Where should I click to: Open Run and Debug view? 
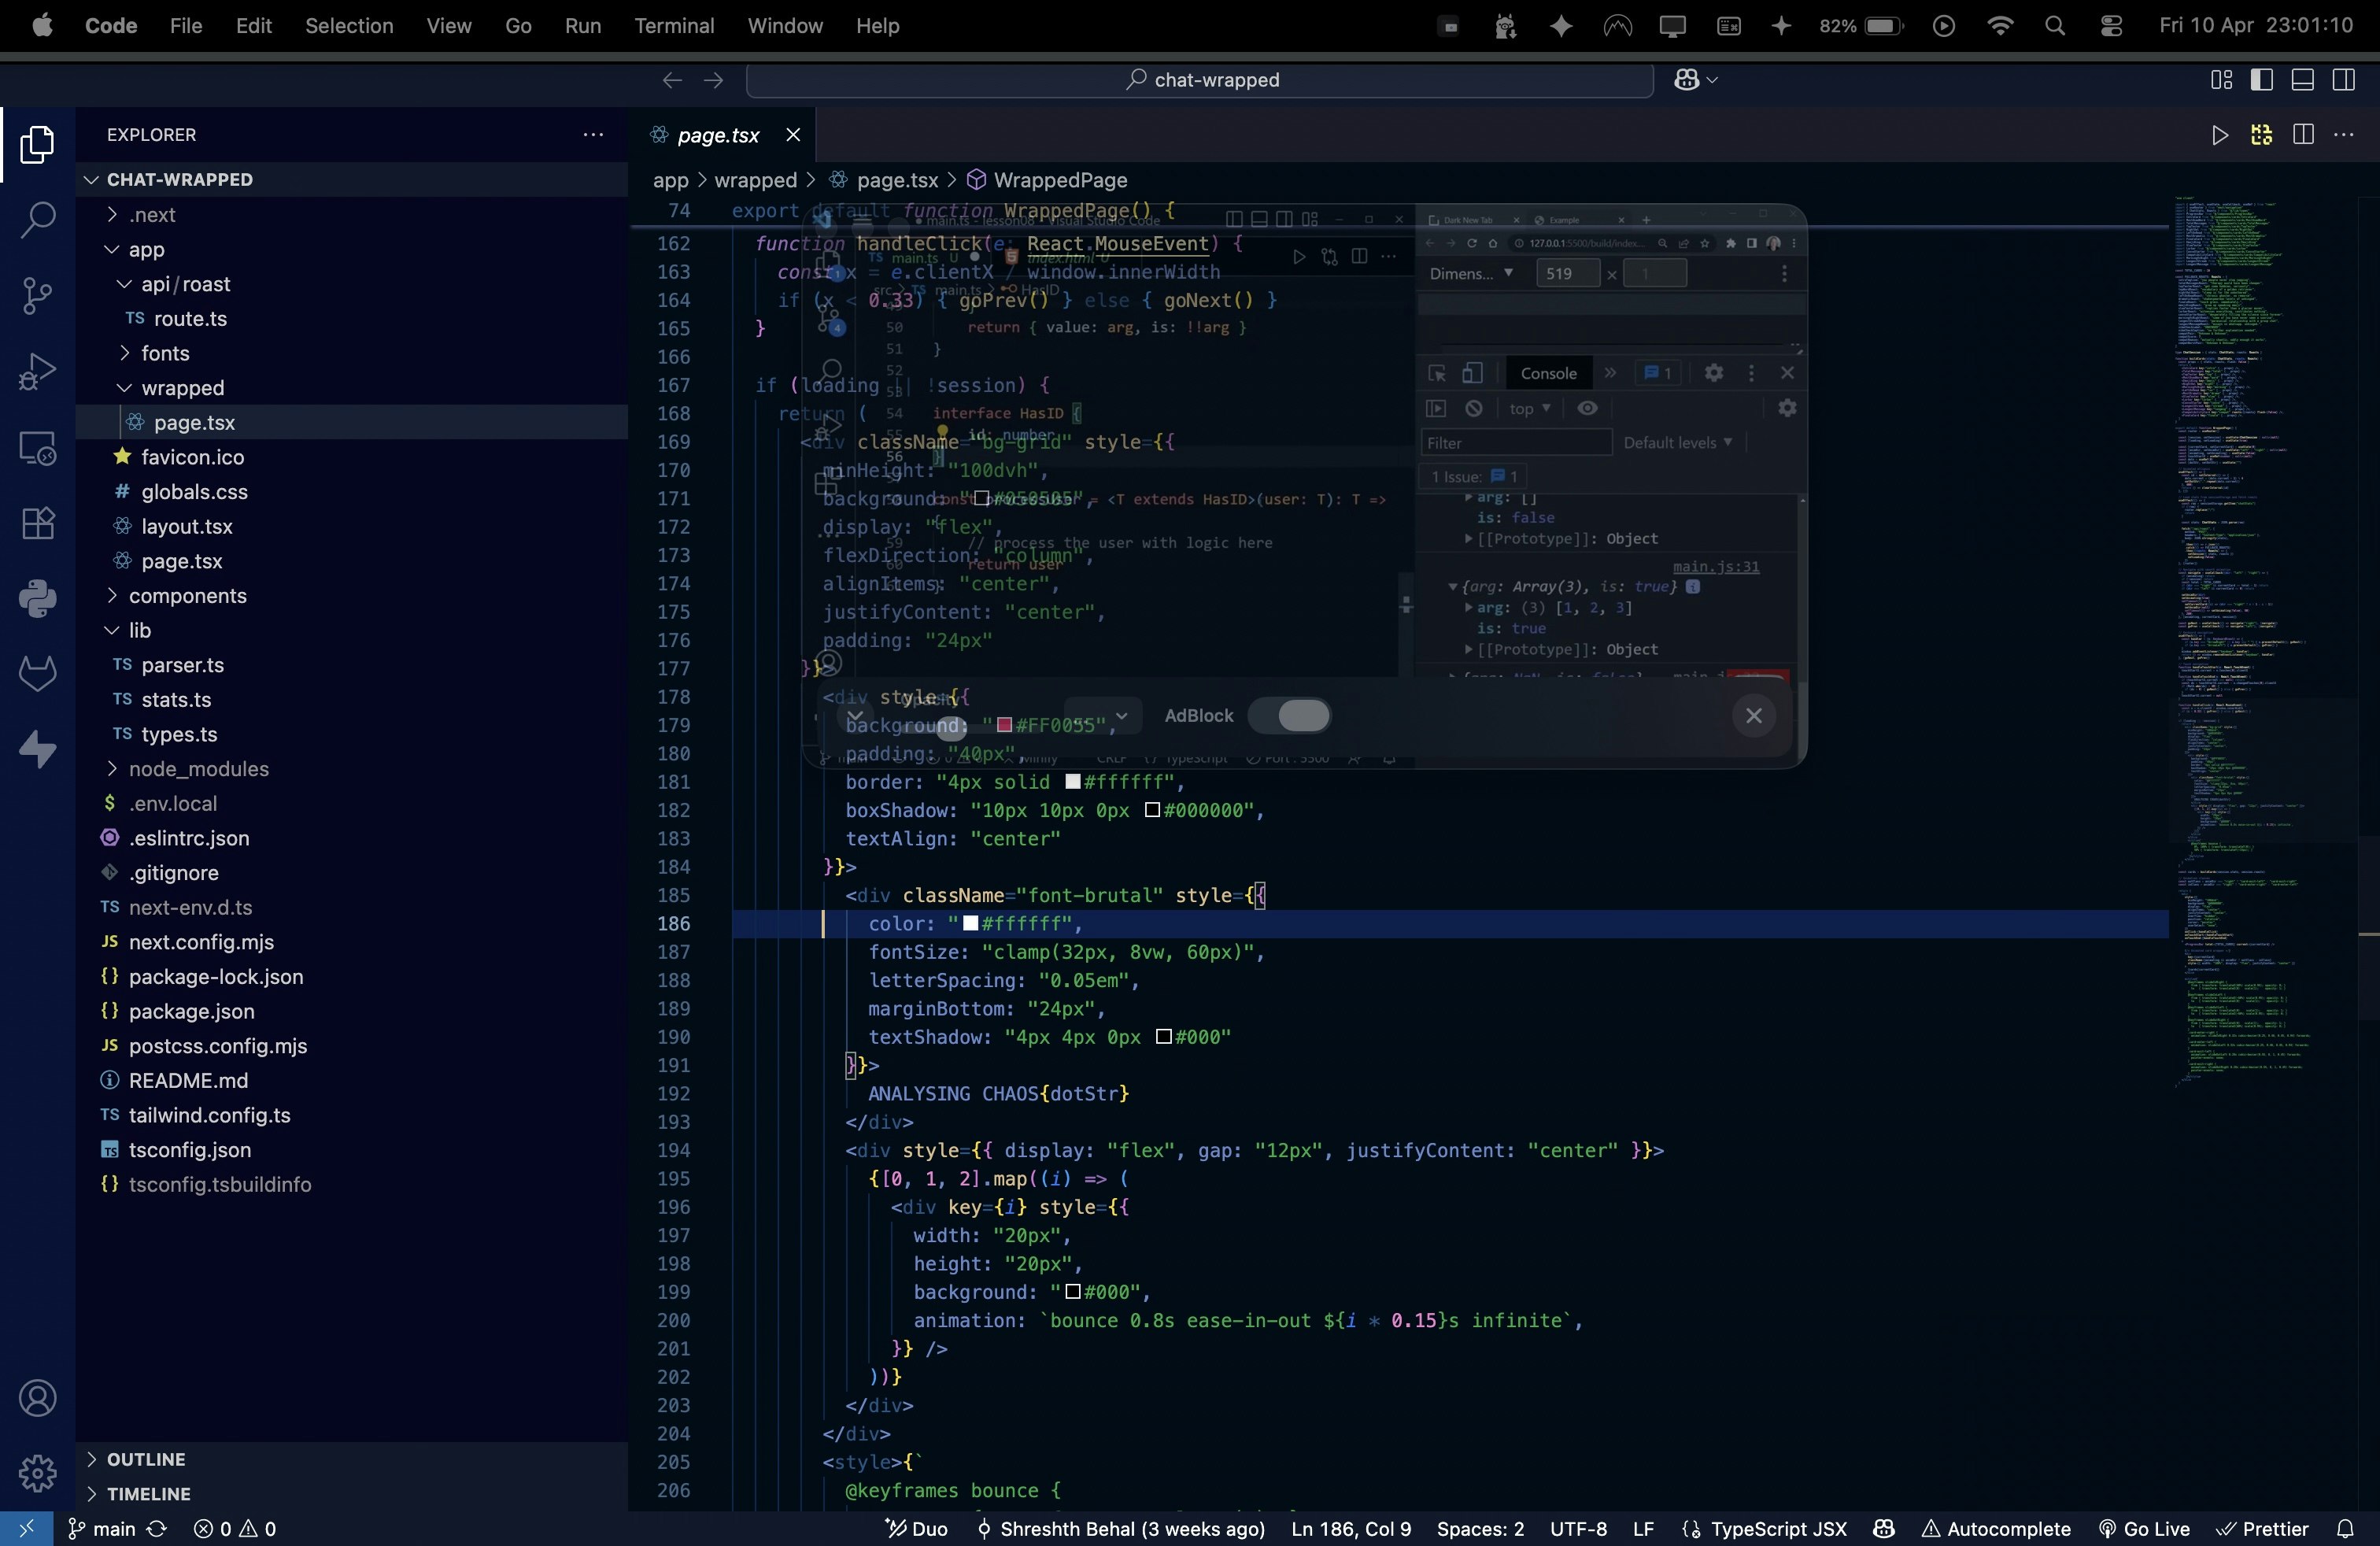pyautogui.click(x=37, y=371)
